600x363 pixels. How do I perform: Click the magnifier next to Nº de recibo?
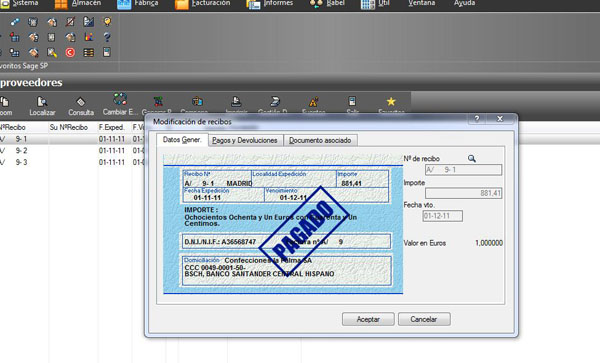tap(471, 158)
